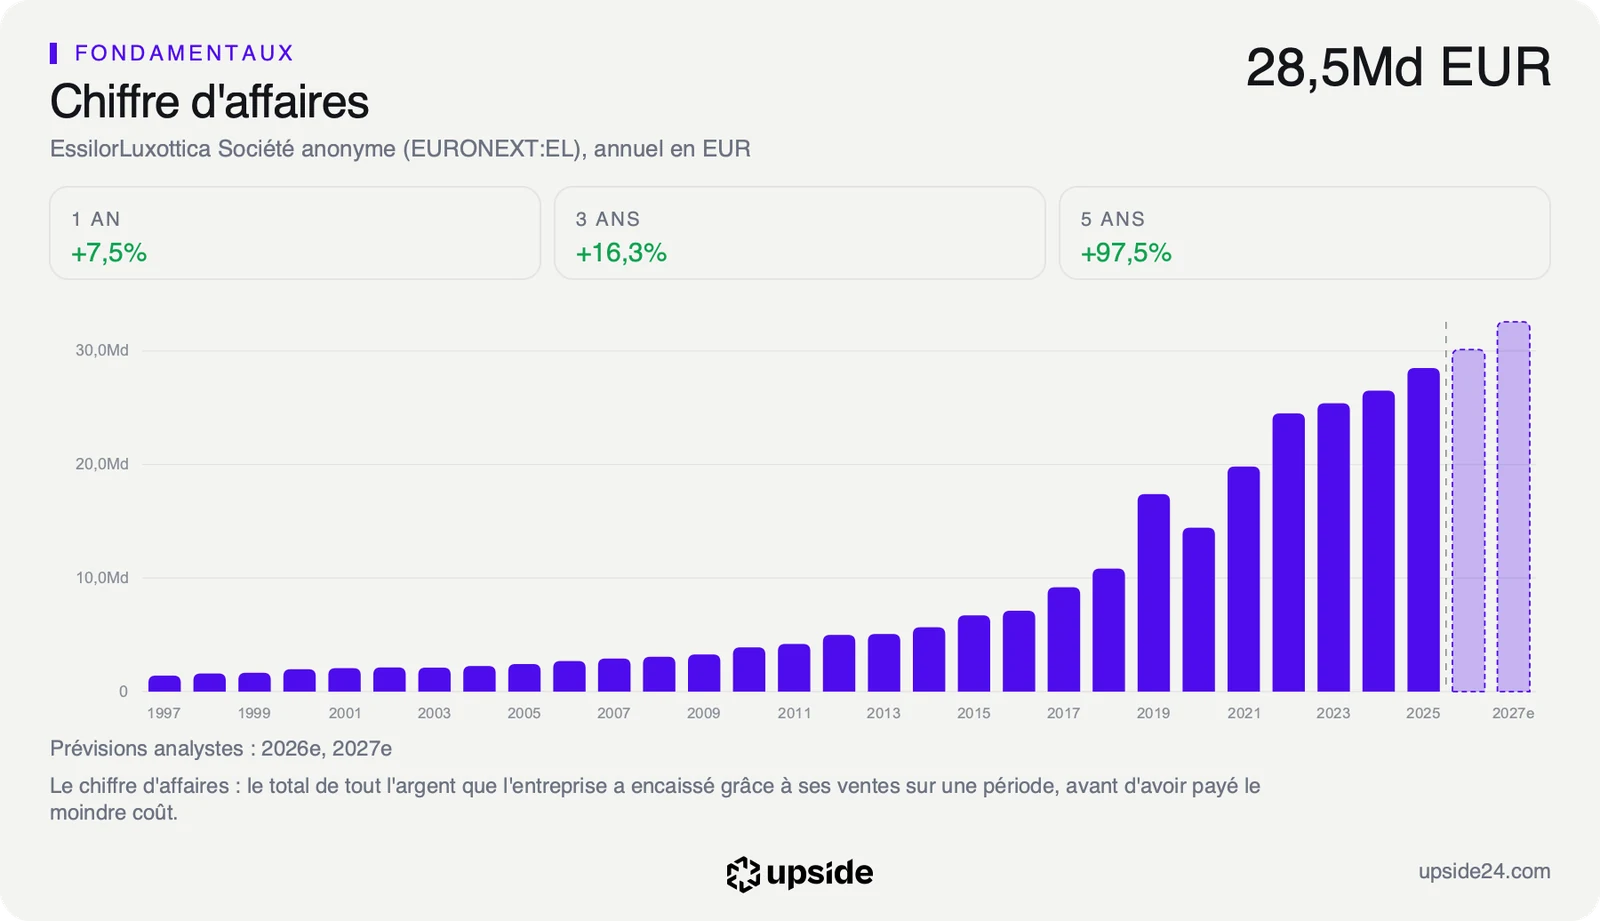Image resolution: width=1600 pixels, height=921 pixels.
Task: Click the 2027e forecast bar
Action: tap(1513, 506)
